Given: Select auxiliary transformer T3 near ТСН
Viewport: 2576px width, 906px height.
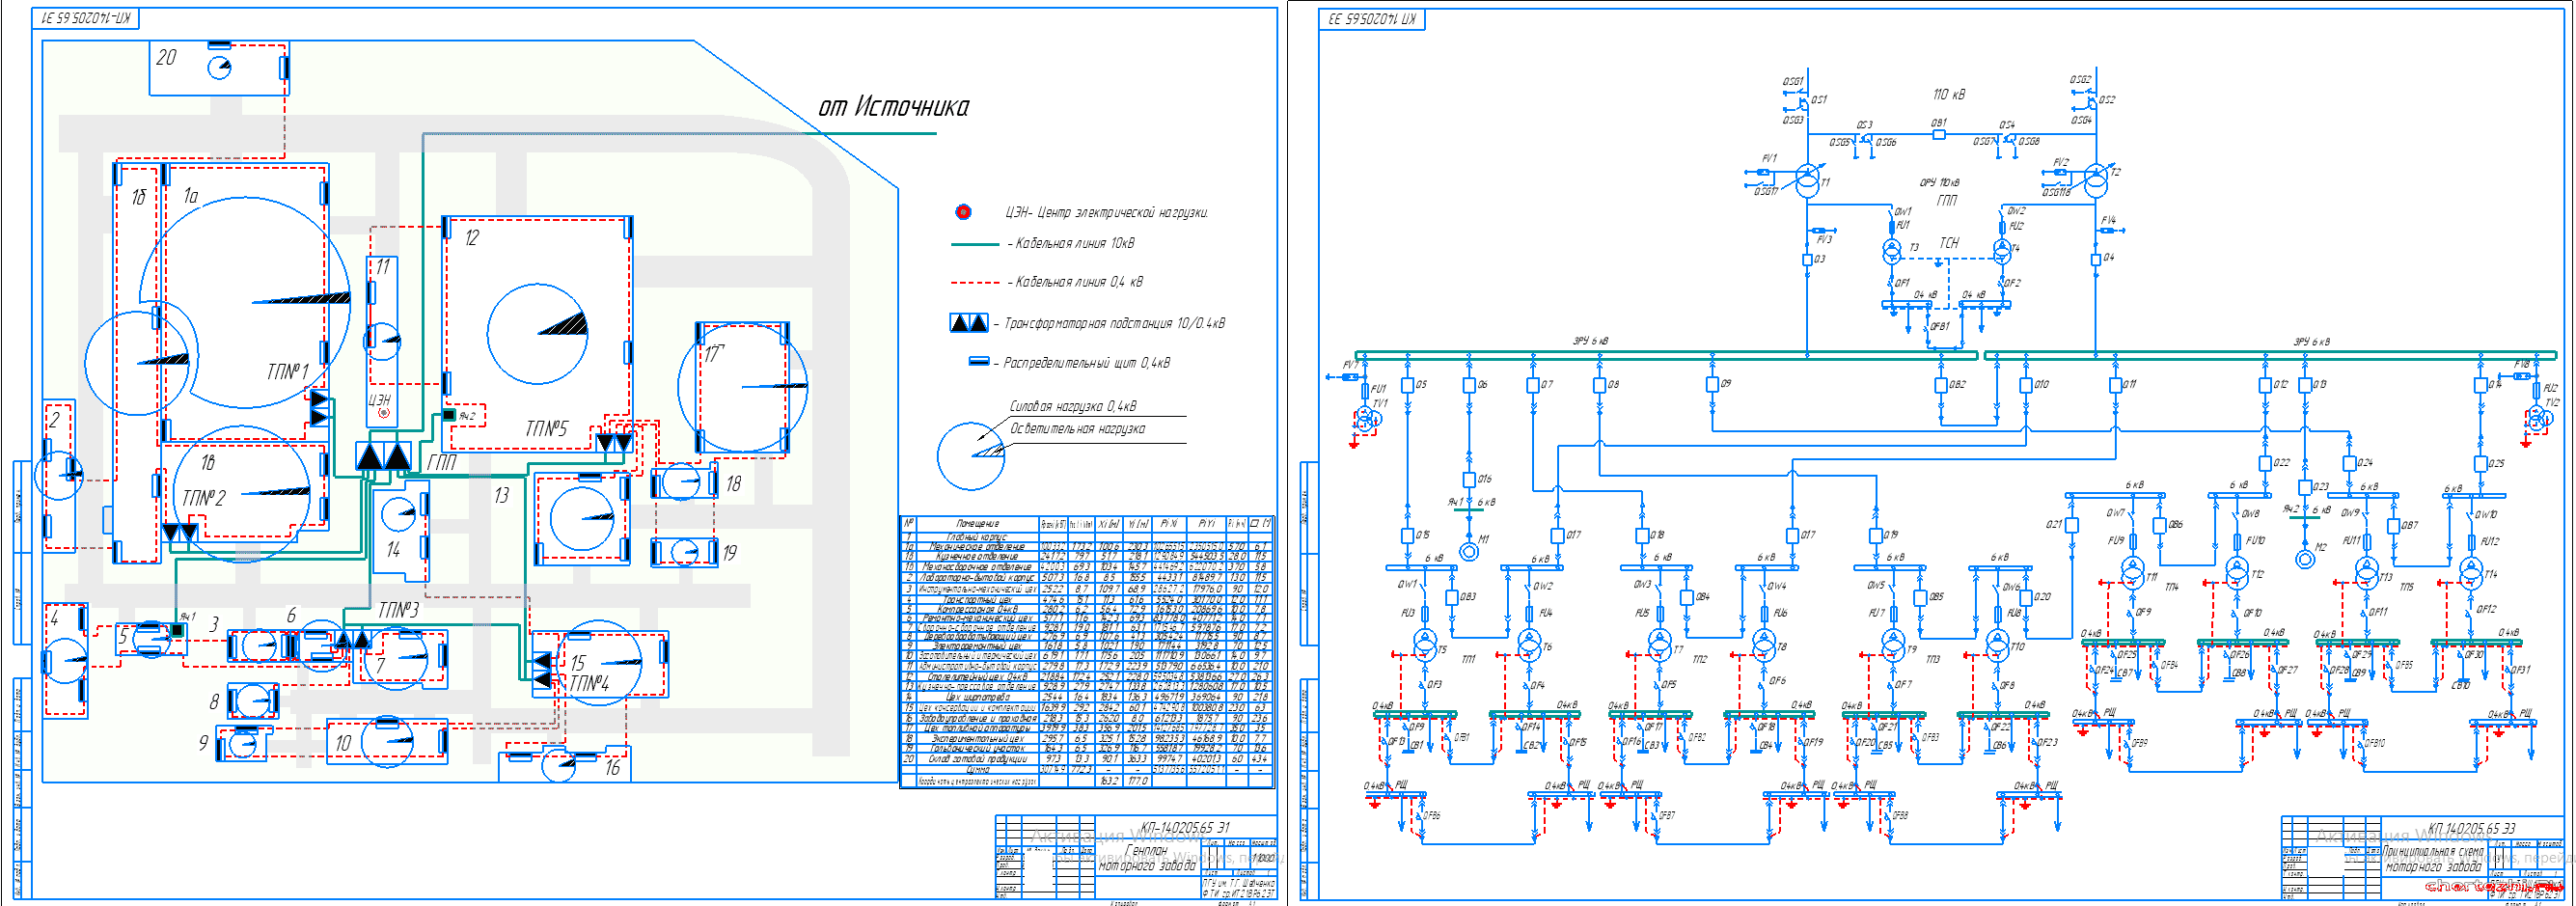Looking at the screenshot, I should click(1891, 249).
